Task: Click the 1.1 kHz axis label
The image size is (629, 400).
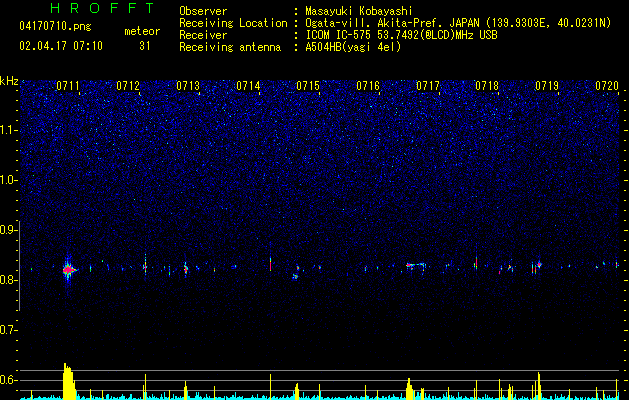Action: click(x=8, y=130)
